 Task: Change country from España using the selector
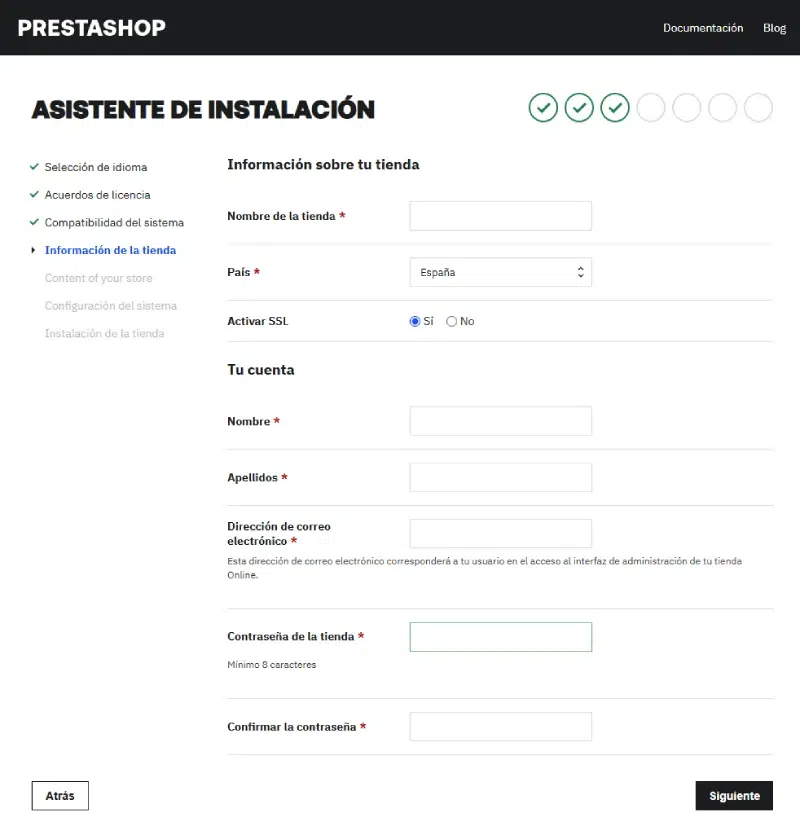click(x=500, y=271)
